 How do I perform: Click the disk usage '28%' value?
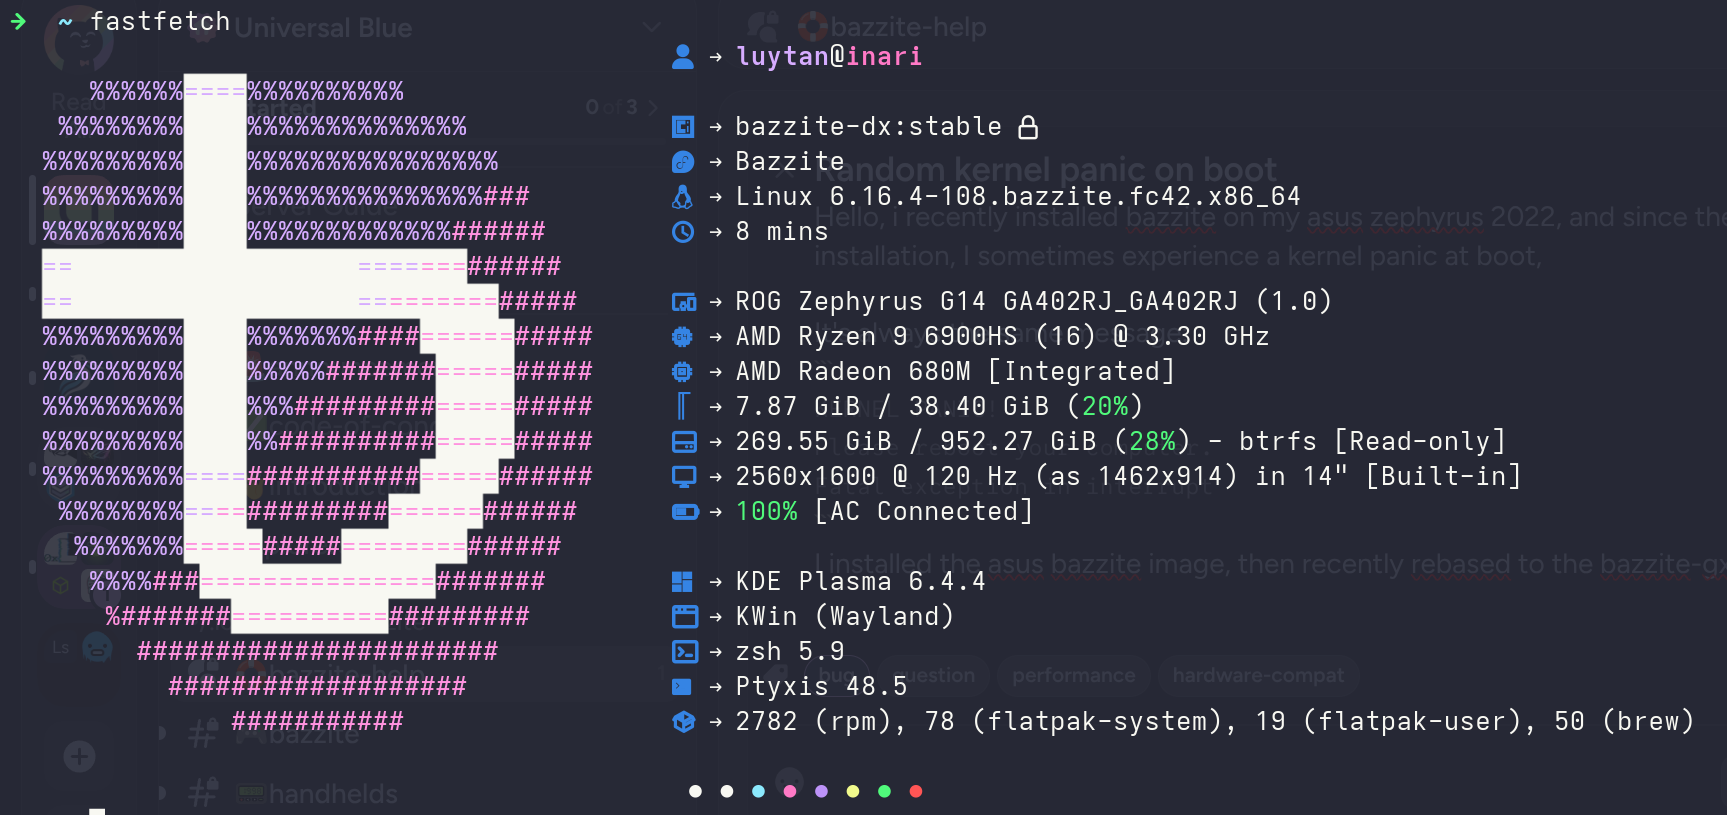(1152, 442)
